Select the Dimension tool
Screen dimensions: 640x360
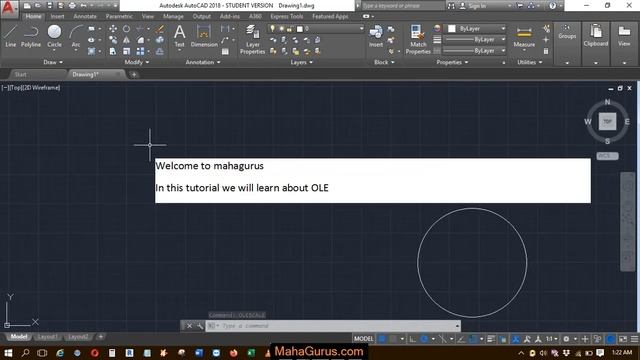[204, 36]
